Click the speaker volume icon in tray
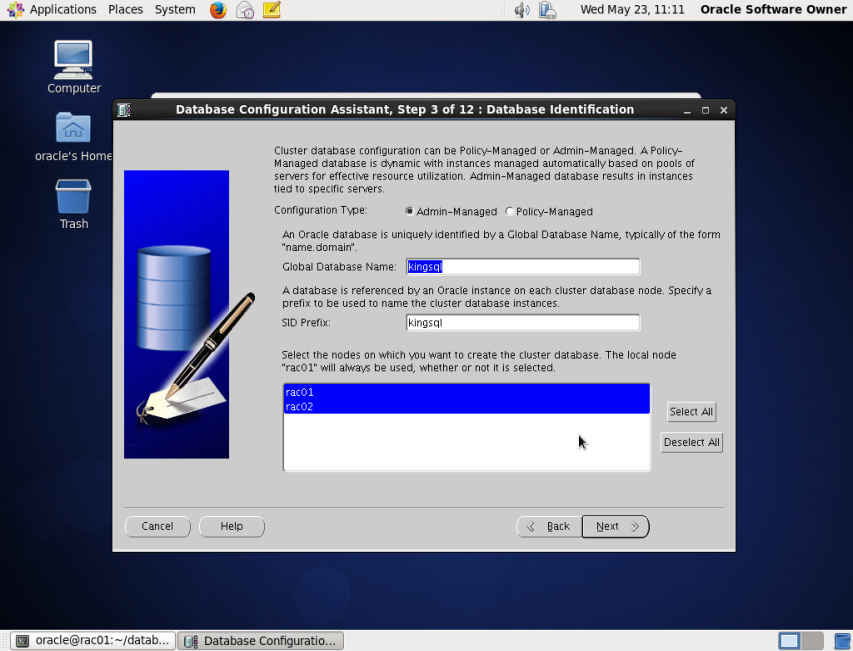Screen dimensions: 853x651 [x=520, y=10]
